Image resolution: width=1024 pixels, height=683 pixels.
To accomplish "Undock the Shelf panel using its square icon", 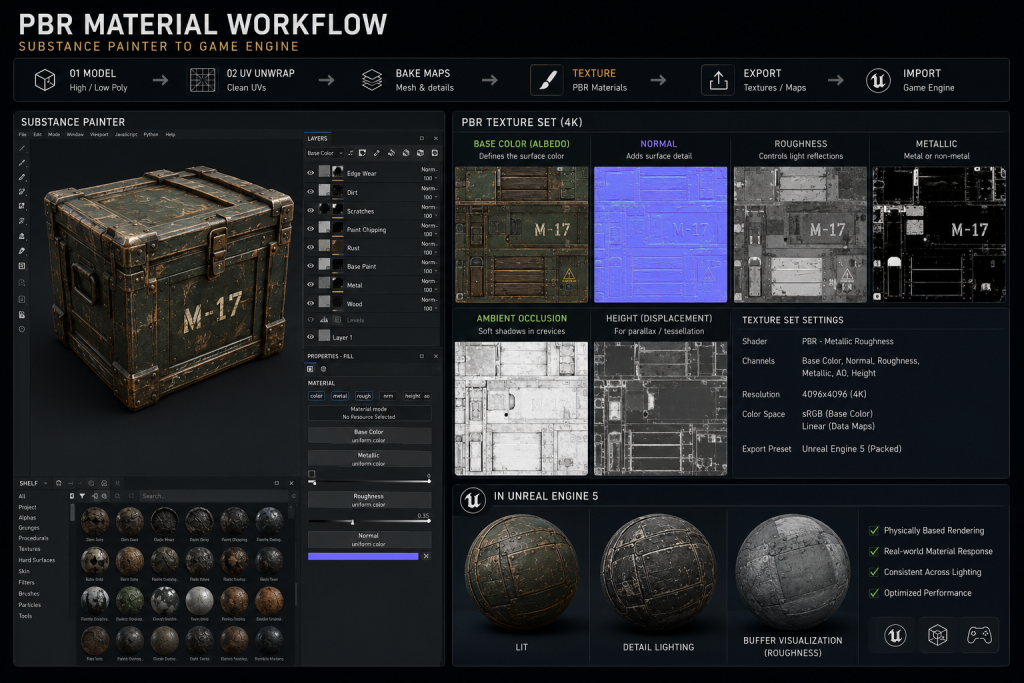I will pos(277,483).
